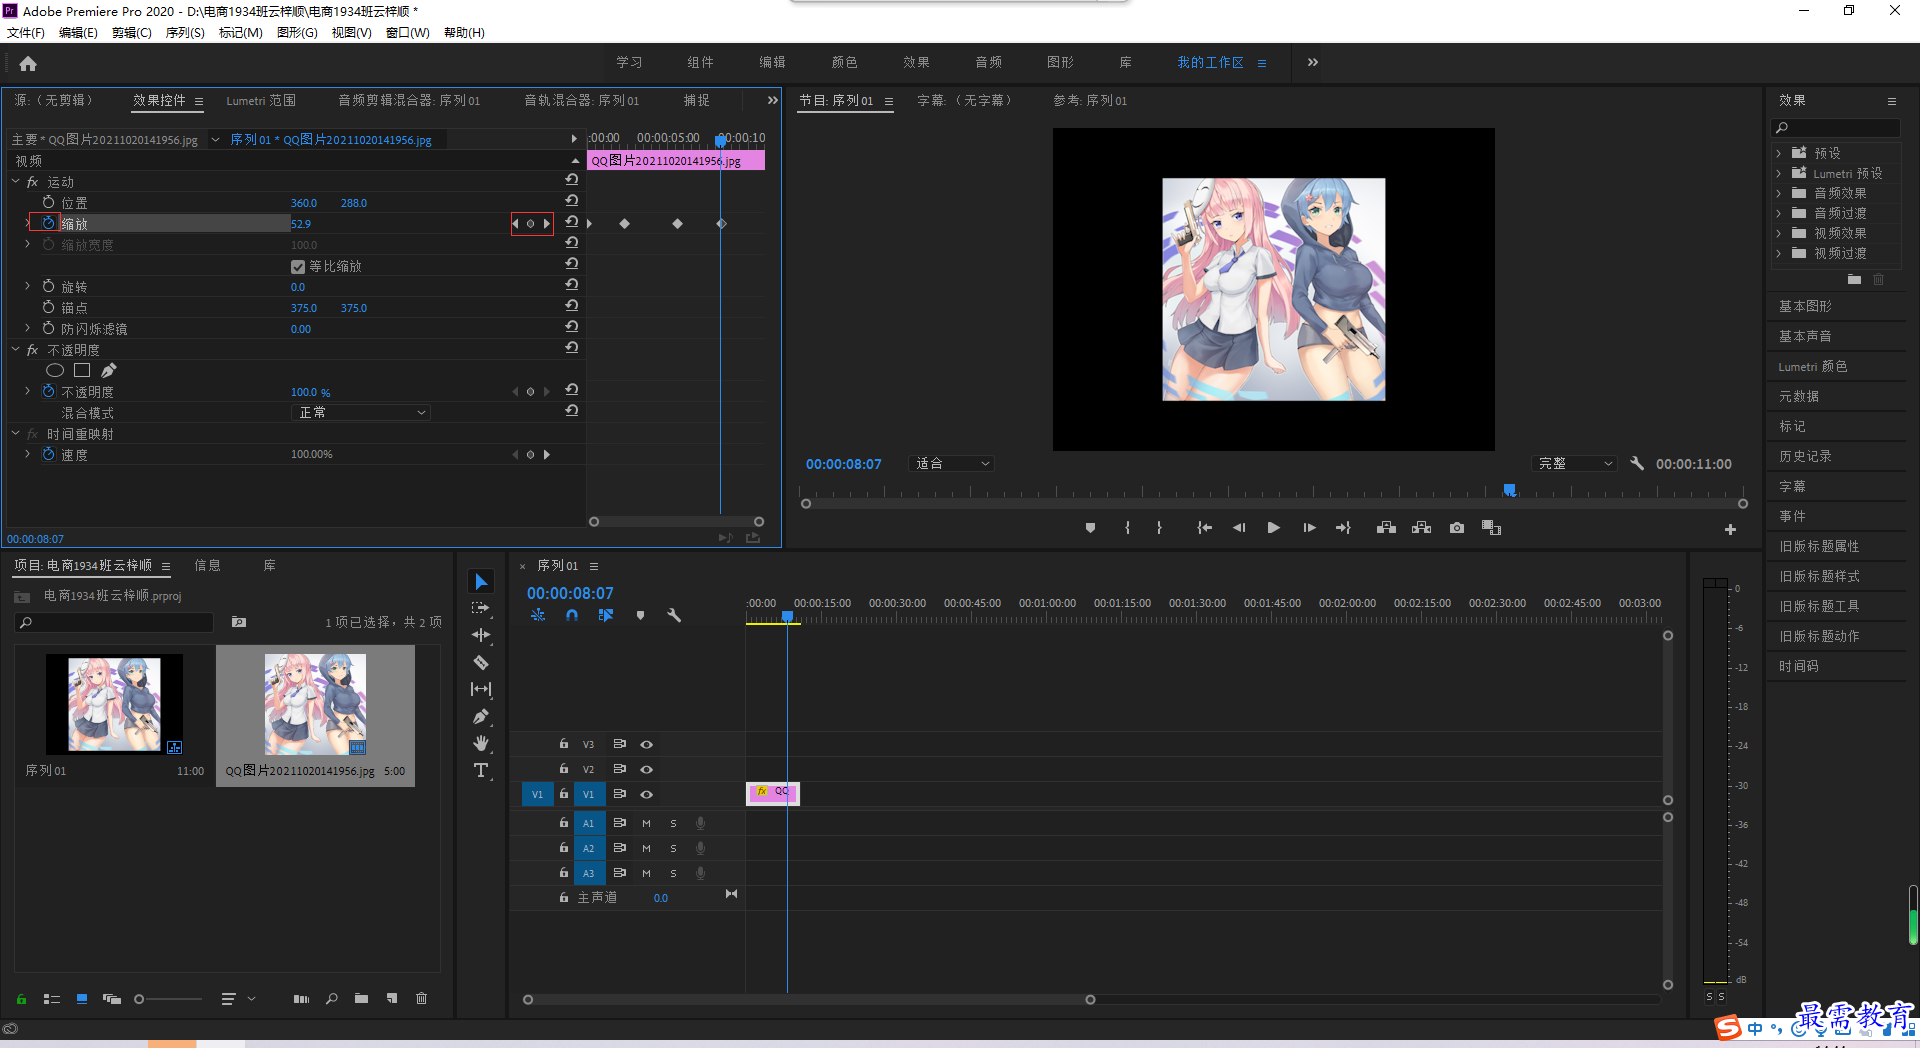
Task: Go to Out point in program monitor
Action: click(1343, 528)
